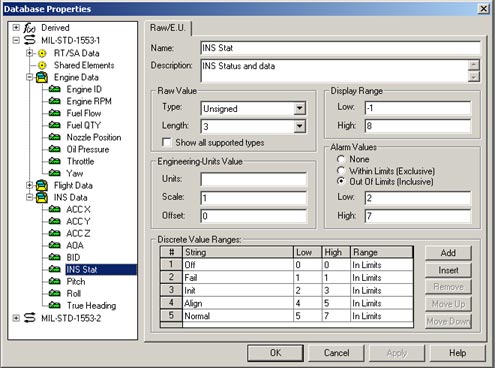Collapse the Engine Data node
Screen dimensions: 495x368
pyautogui.click(x=30, y=77)
